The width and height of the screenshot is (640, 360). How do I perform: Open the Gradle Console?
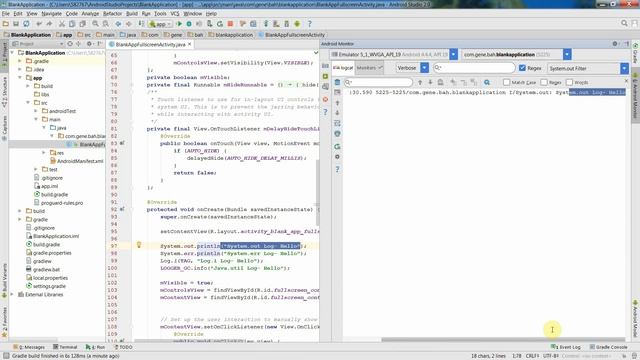(x=609, y=347)
